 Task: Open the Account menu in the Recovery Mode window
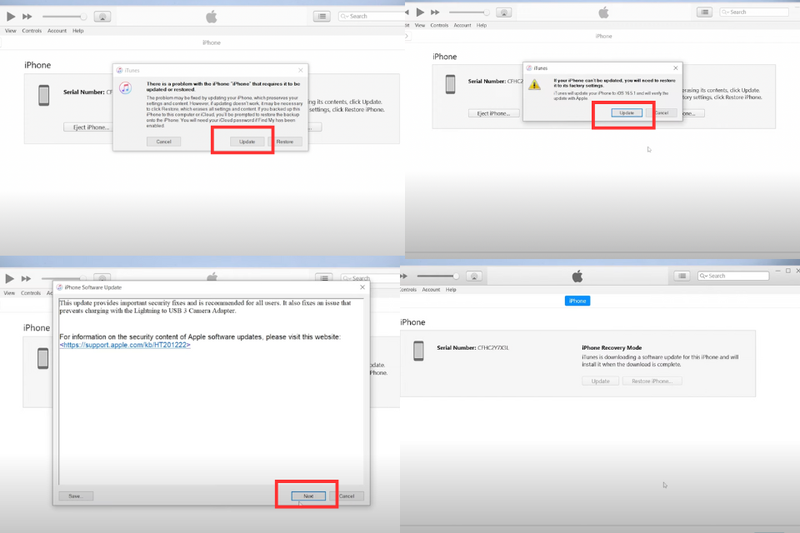coord(431,290)
